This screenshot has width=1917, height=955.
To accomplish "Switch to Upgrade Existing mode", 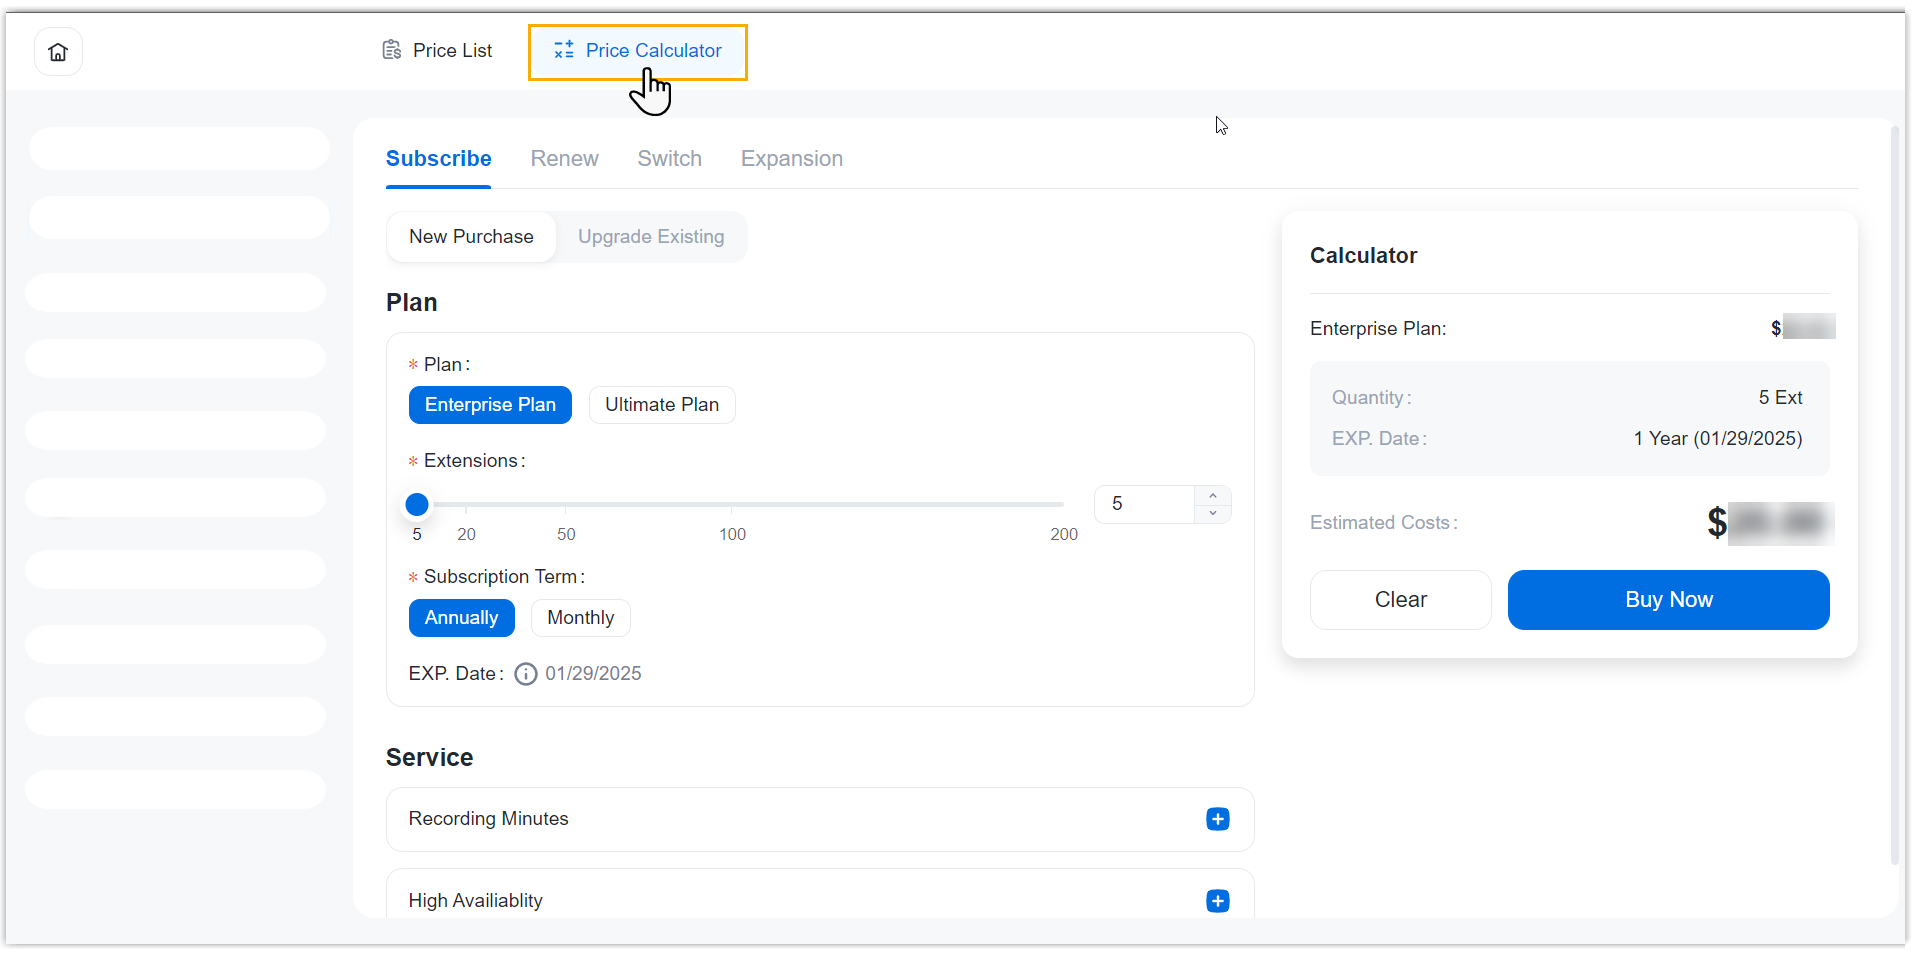I will pyautogui.click(x=650, y=237).
